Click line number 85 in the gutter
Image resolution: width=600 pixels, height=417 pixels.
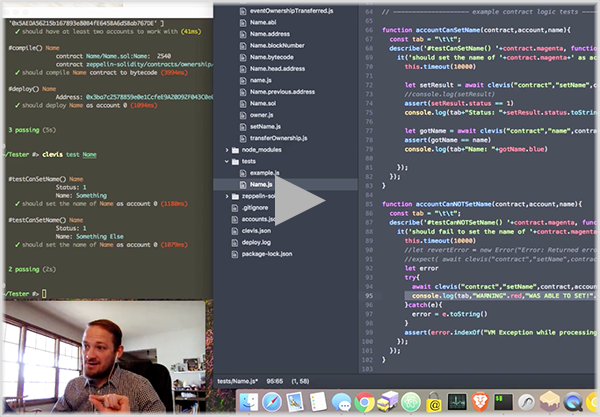[x=368, y=204]
